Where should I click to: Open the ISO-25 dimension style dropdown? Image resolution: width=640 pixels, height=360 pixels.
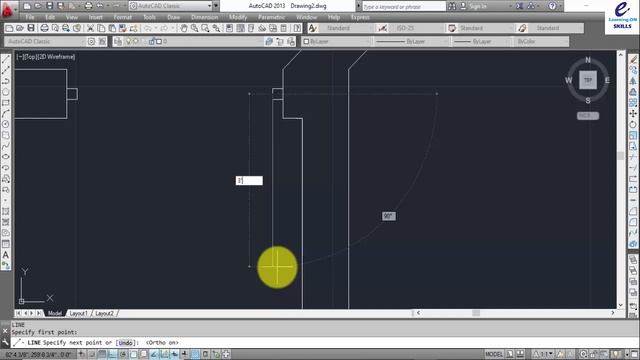[416, 28]
